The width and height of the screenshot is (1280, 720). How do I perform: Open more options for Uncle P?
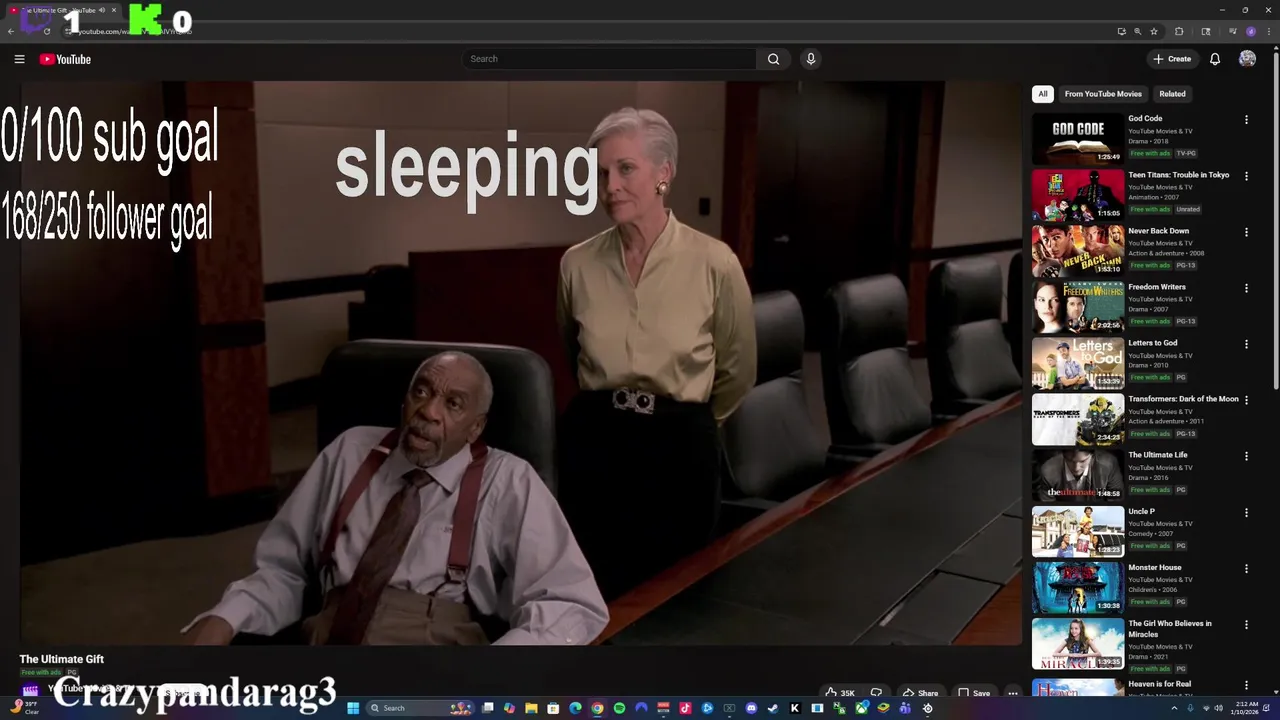click(1246, 512)
